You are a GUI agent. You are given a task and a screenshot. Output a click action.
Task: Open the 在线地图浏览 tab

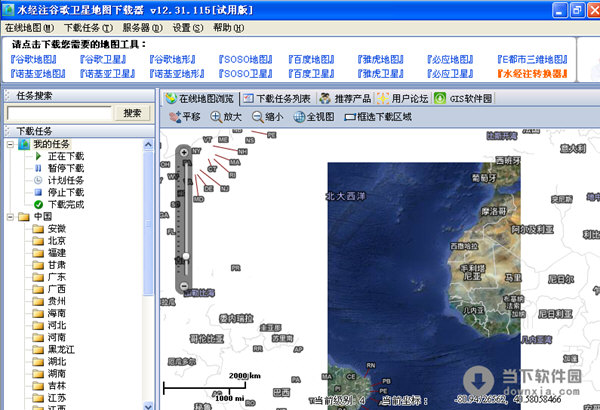[200, 99]
